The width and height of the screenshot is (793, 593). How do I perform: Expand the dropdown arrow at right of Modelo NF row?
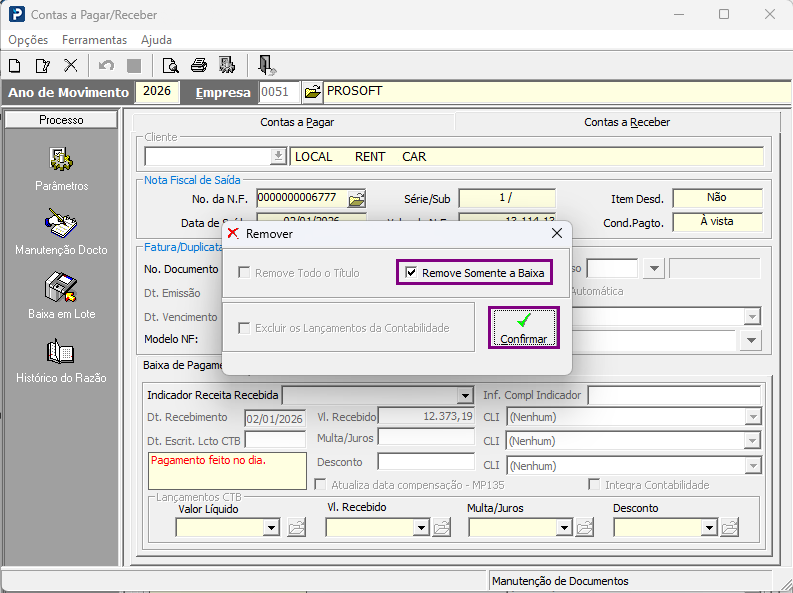pyautogui.click(x=751, y=340)
